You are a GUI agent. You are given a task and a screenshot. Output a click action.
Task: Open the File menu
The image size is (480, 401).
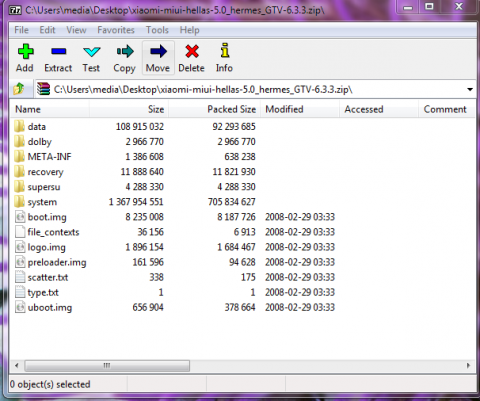(x=21, y=30)
